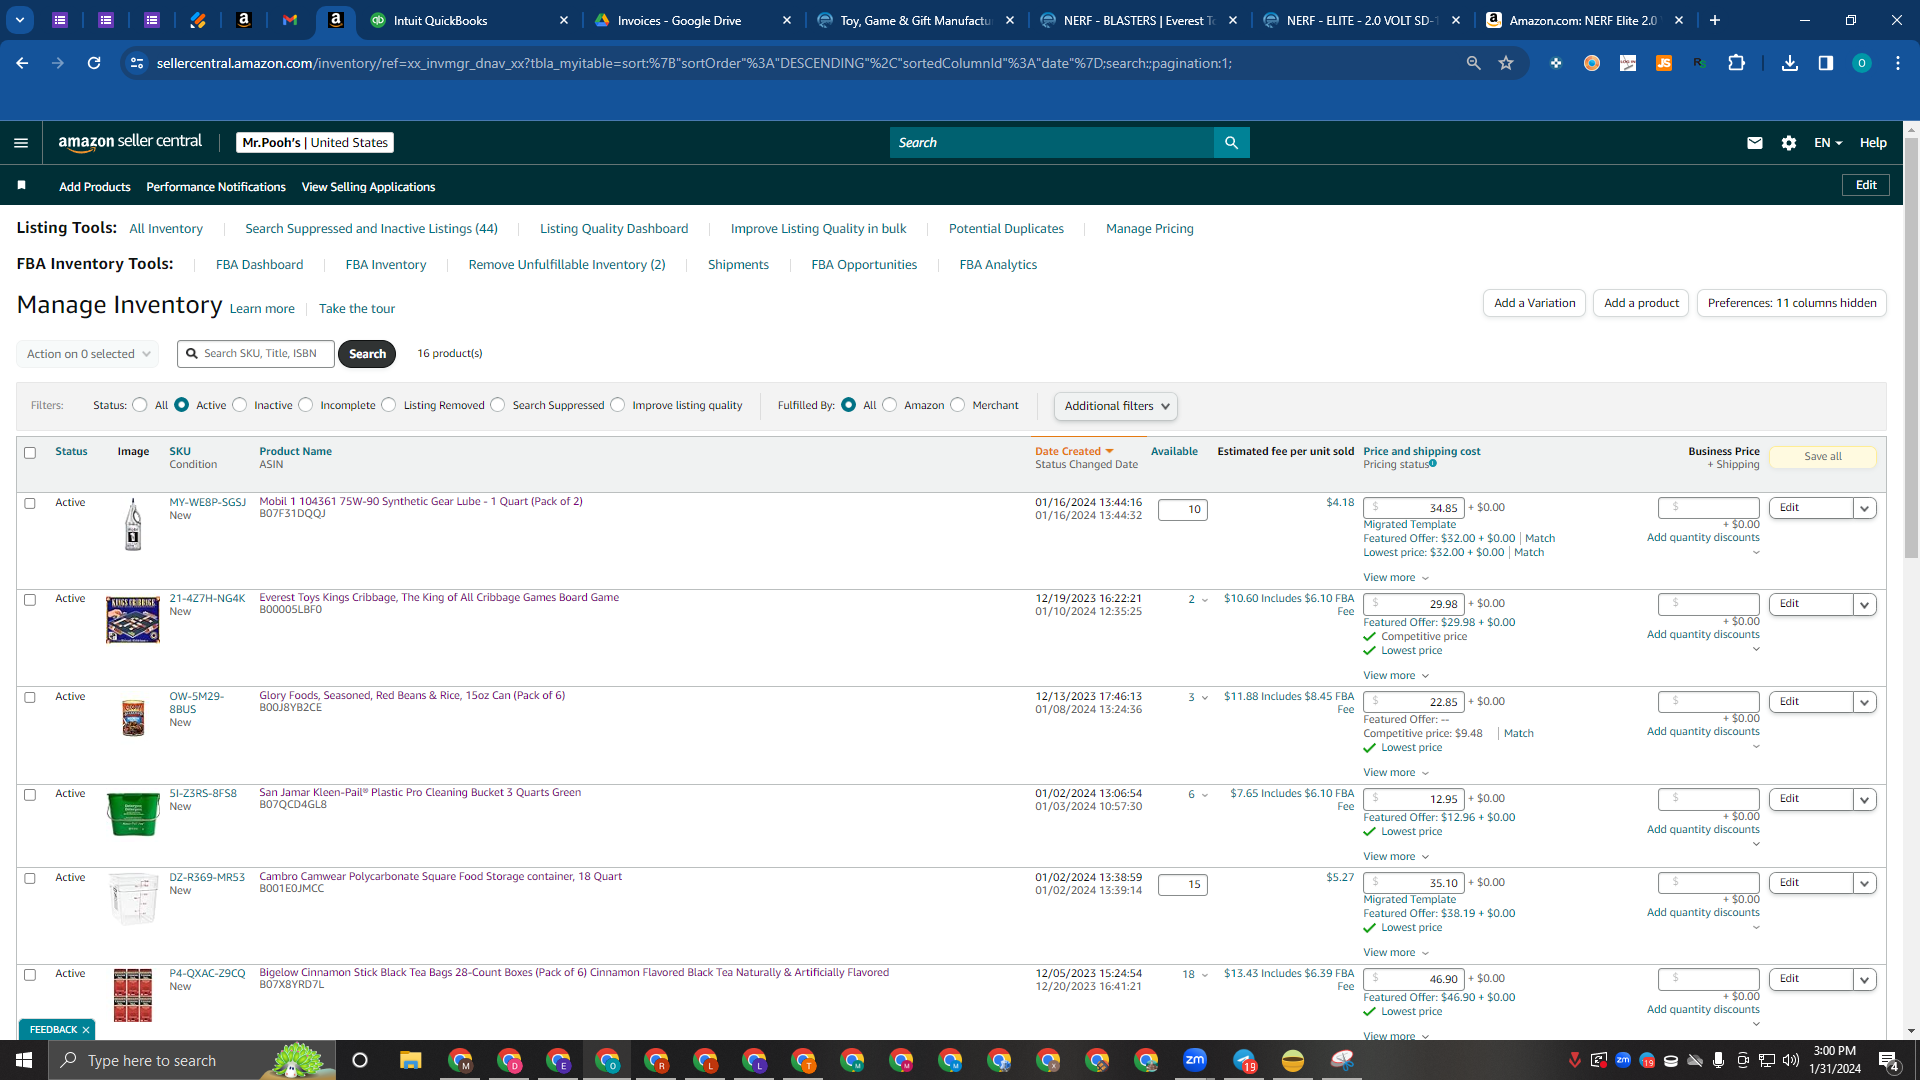The height and width of the screenshot is (1080, 1920).
Task: Open File Explorer from the taskbar
Action: tap(411, 1060)
